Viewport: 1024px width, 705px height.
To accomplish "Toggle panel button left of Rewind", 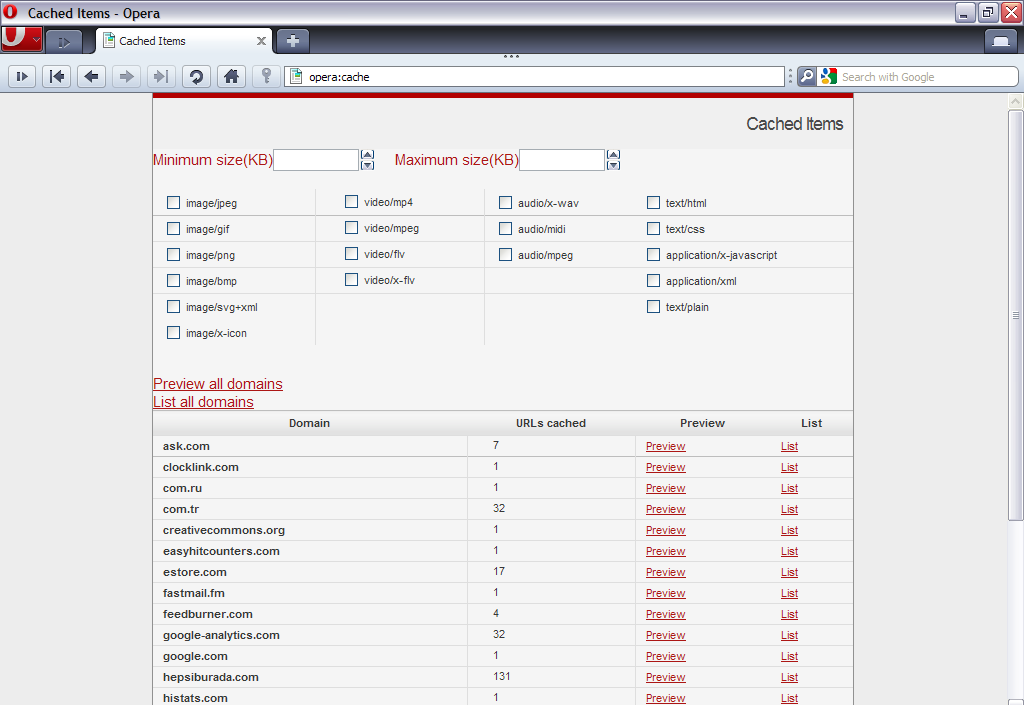I will coord(22,76).
